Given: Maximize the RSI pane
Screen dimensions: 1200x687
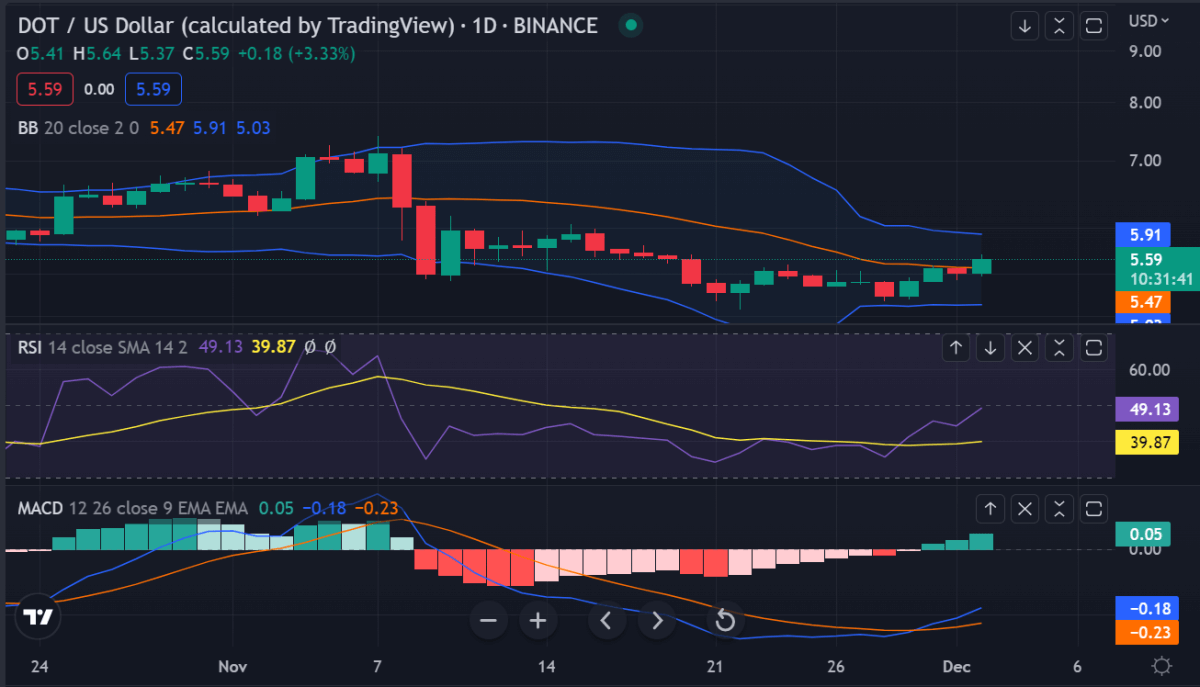Looking at the screenshot, I should pyautogui.click(x=1094, y=348).
